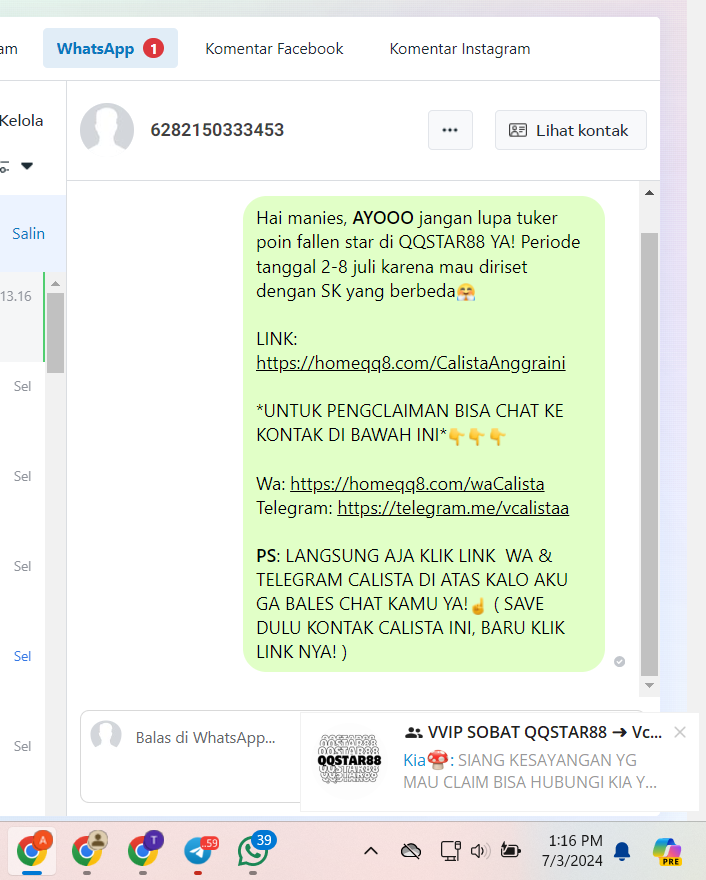
Task: Click the message sent status check icon
Action: [x=620, y=661]
